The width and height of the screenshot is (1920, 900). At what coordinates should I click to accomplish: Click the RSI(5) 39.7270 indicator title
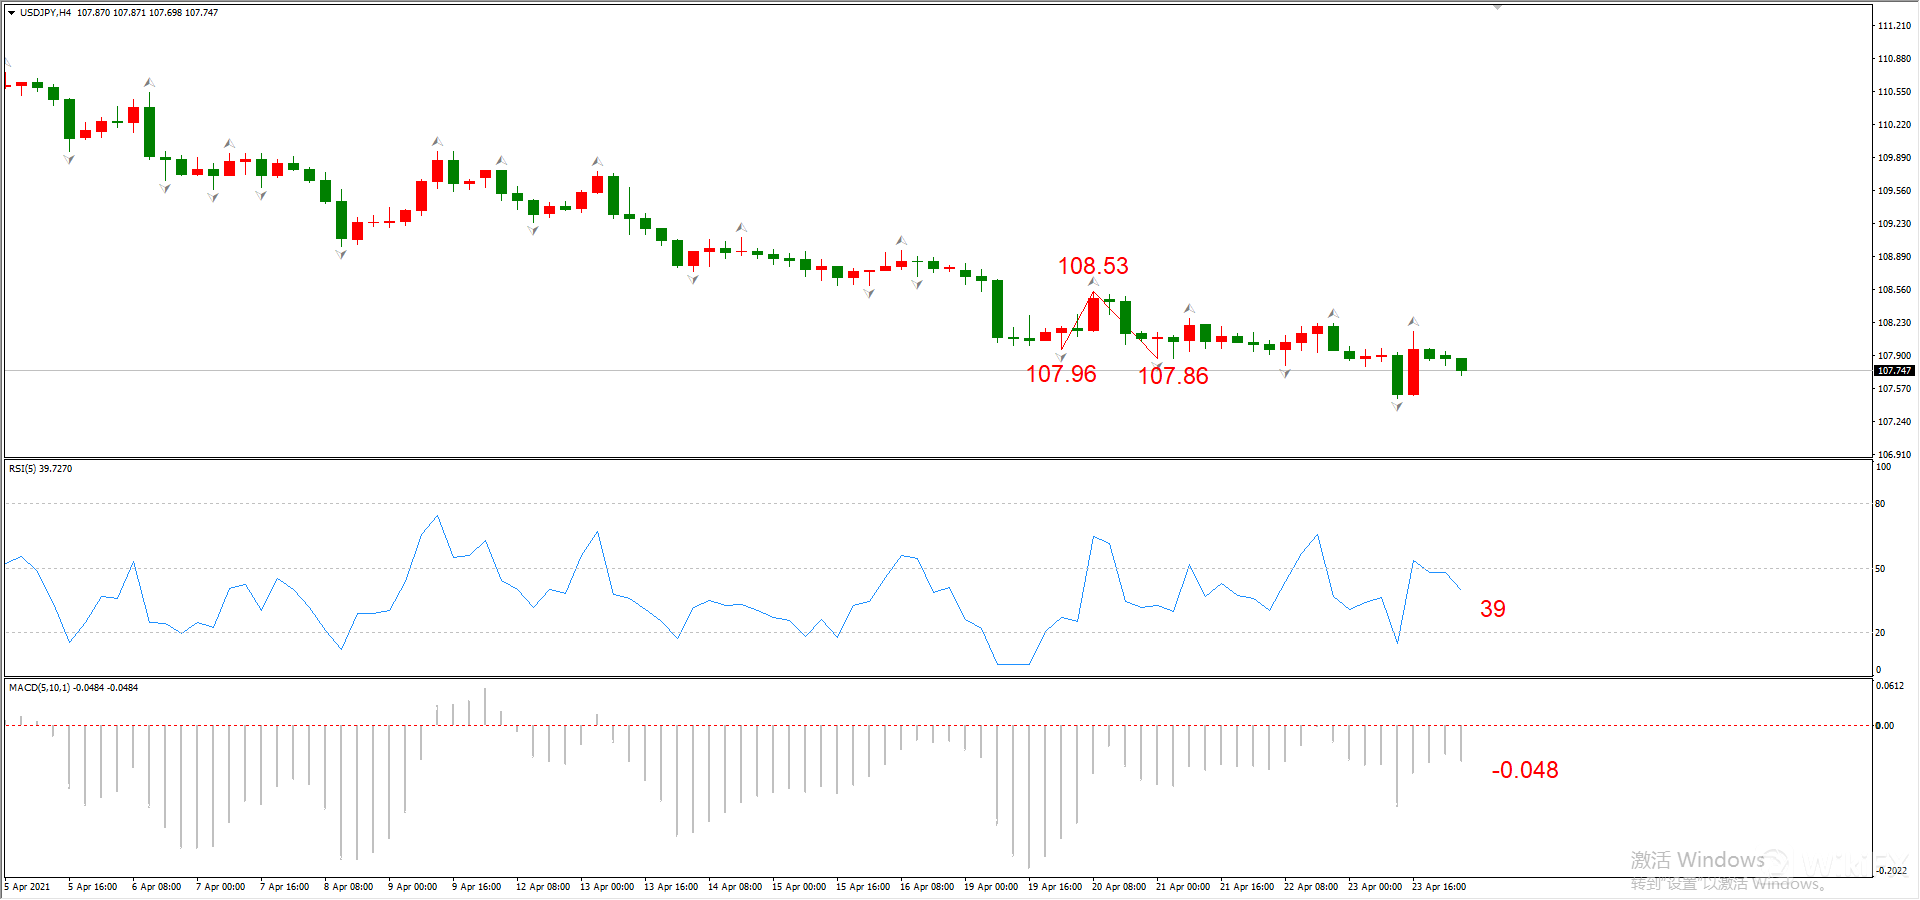click(x=41, y=469)
